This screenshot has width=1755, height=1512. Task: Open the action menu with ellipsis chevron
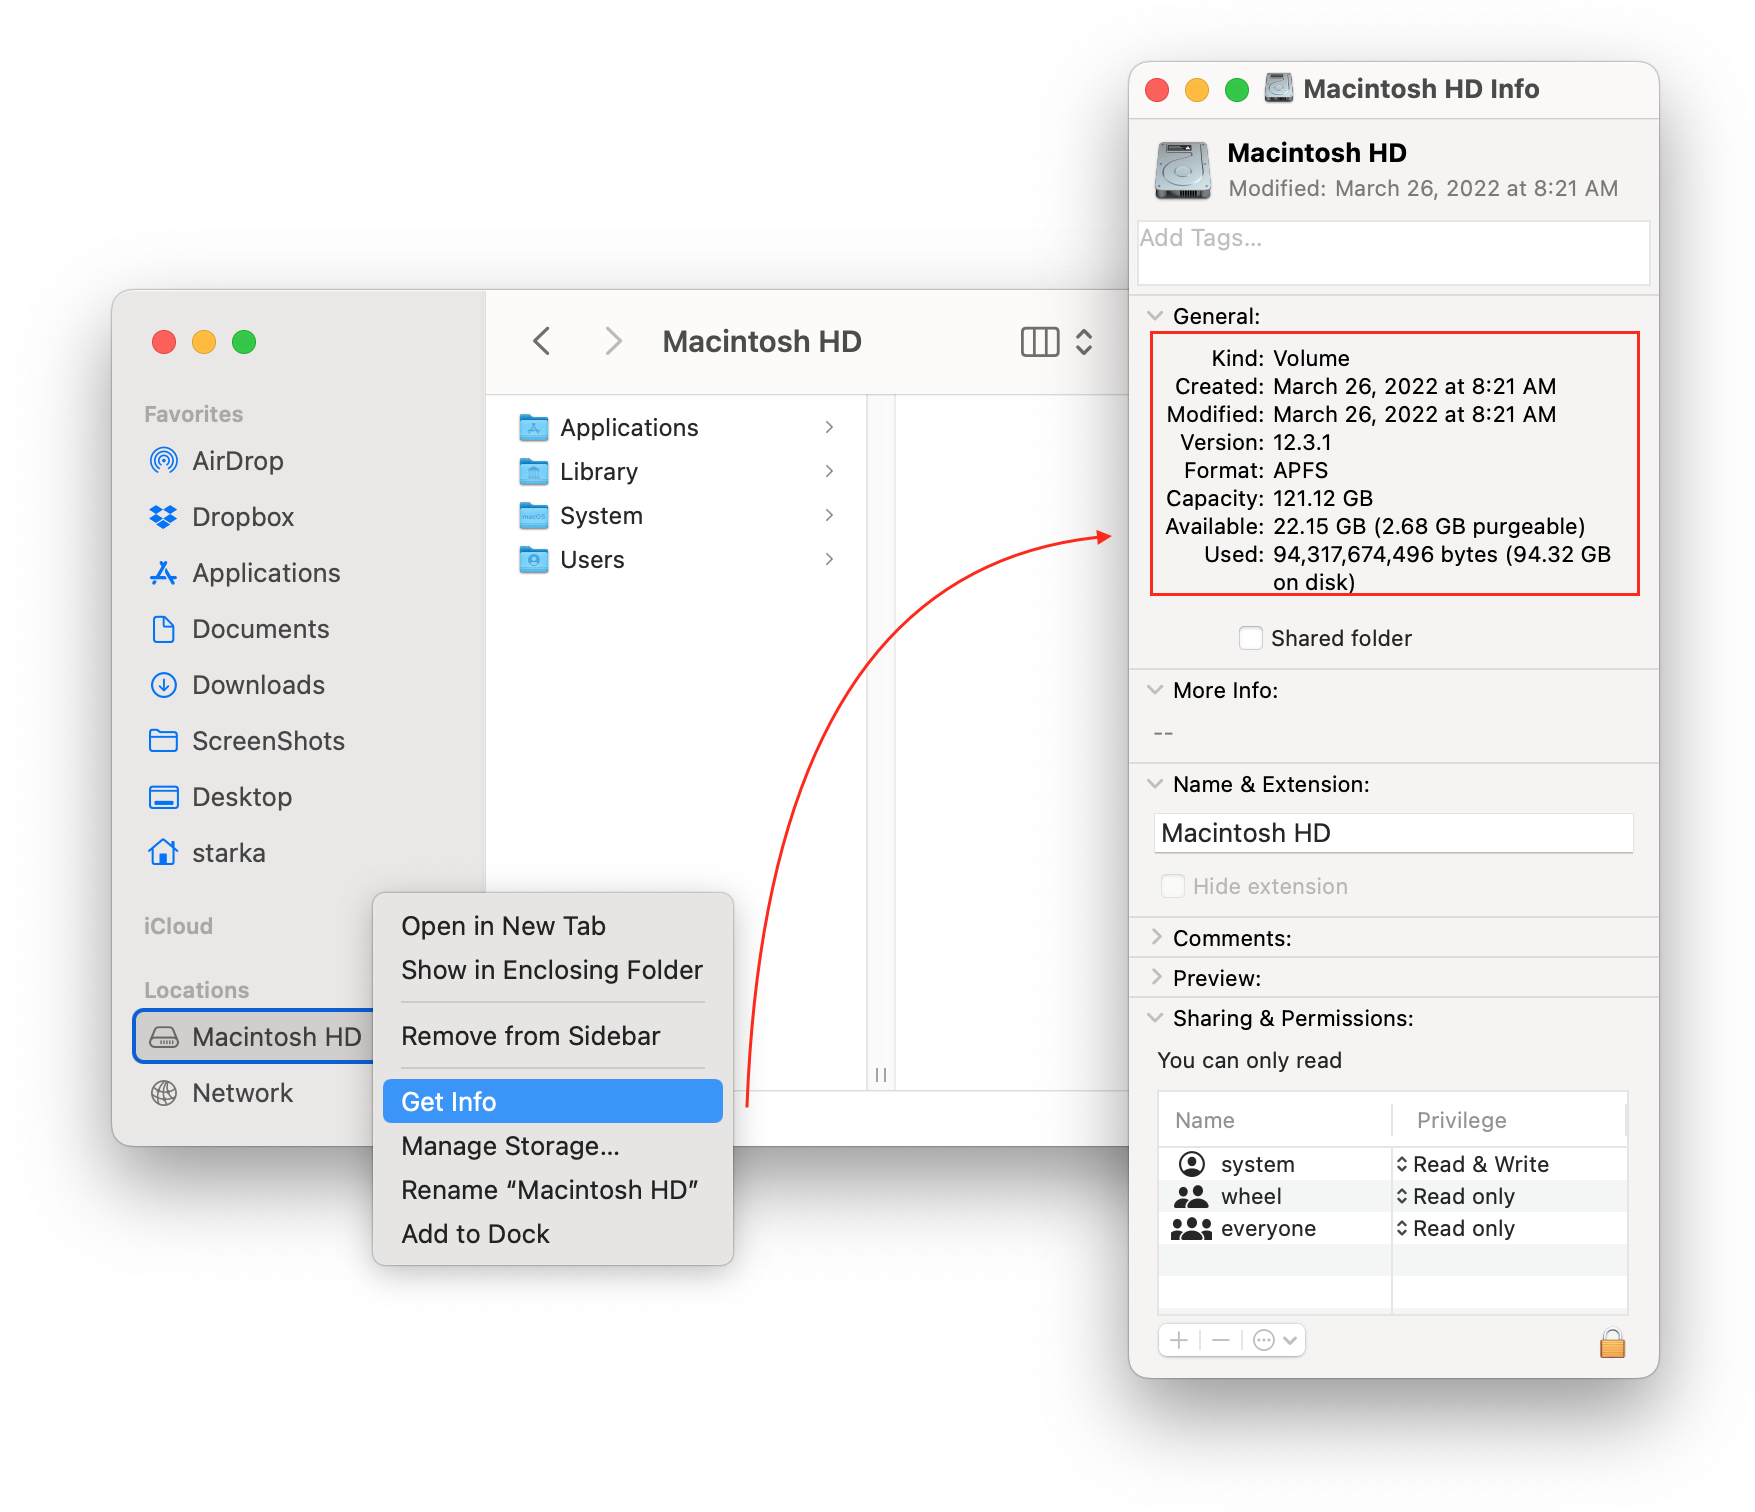pyautogui.click(x=1275, y=1340)
